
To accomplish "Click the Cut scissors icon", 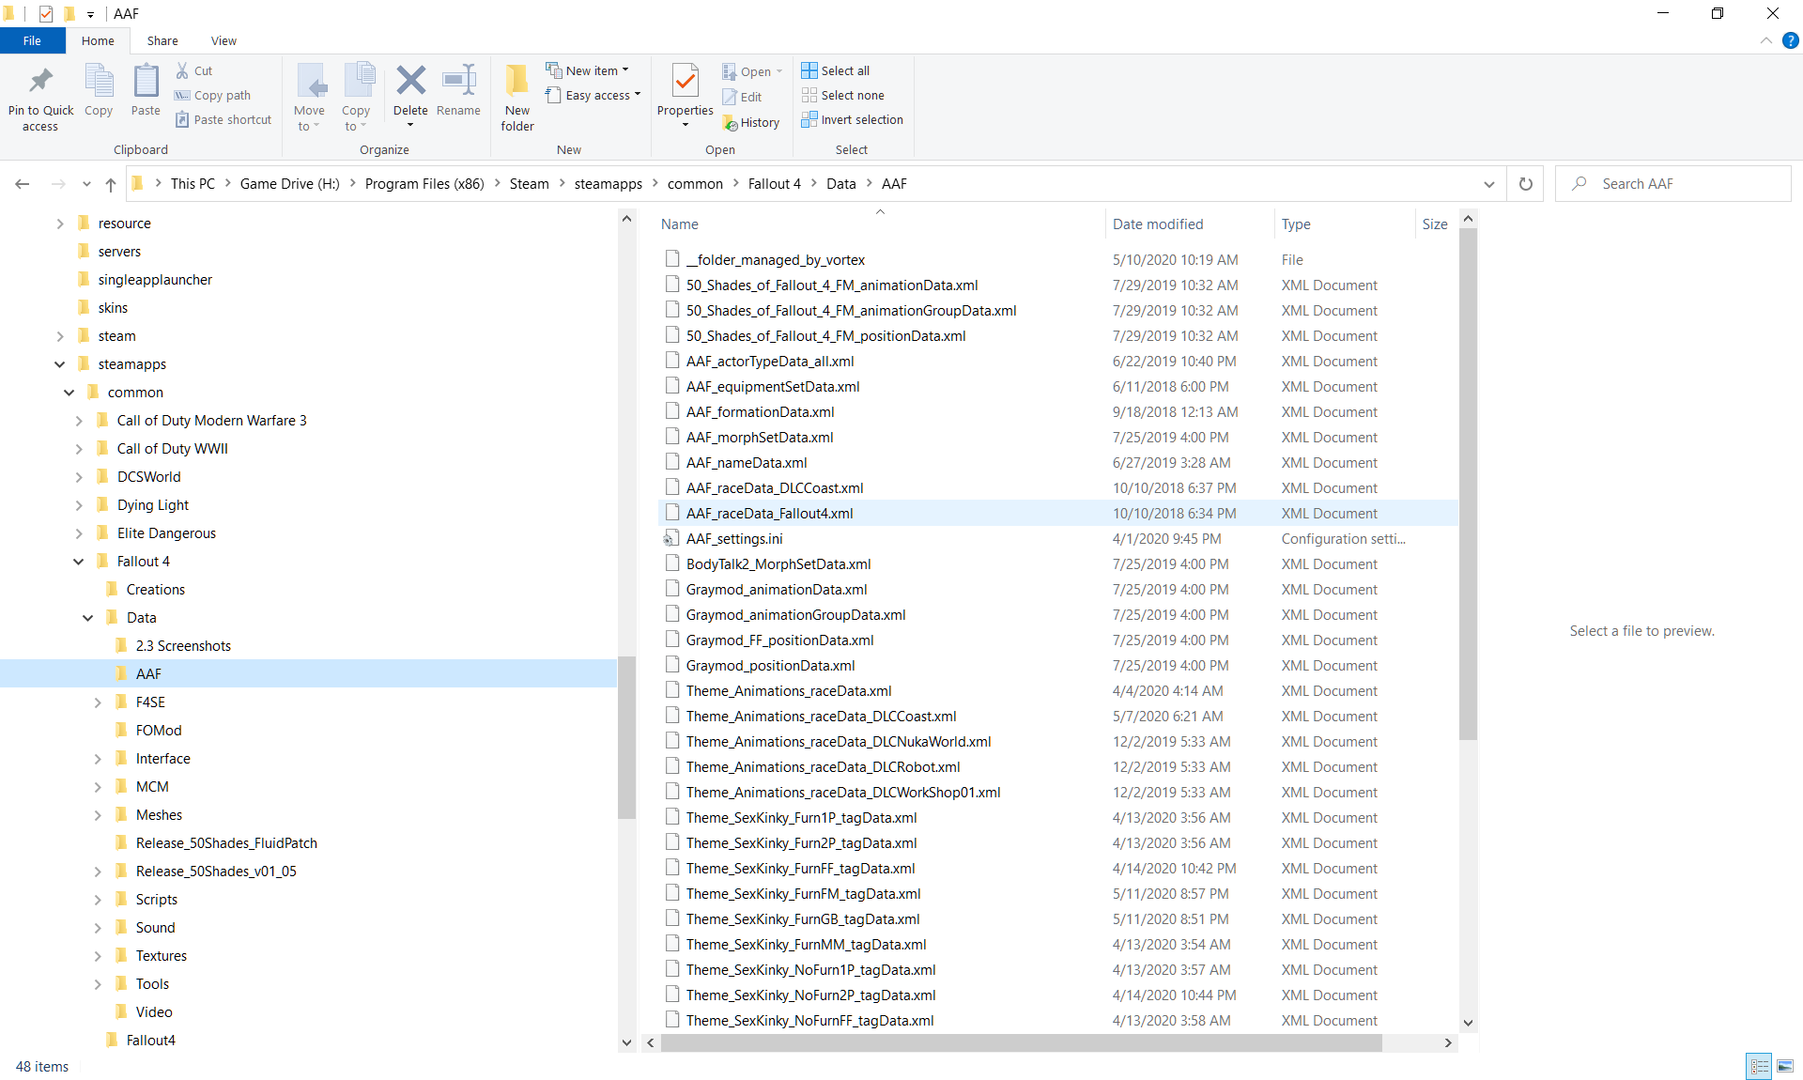I will click(x=182, y=71).
